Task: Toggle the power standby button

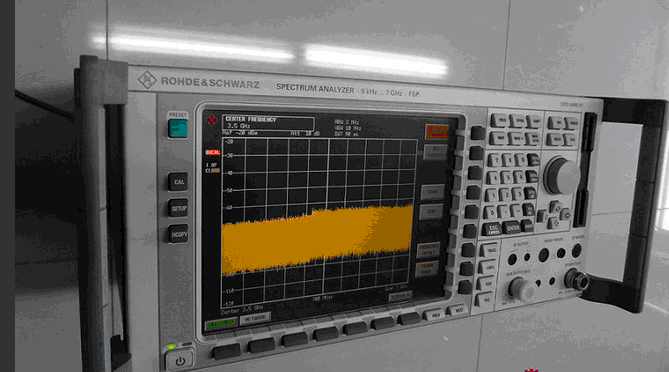Action: 180,361
